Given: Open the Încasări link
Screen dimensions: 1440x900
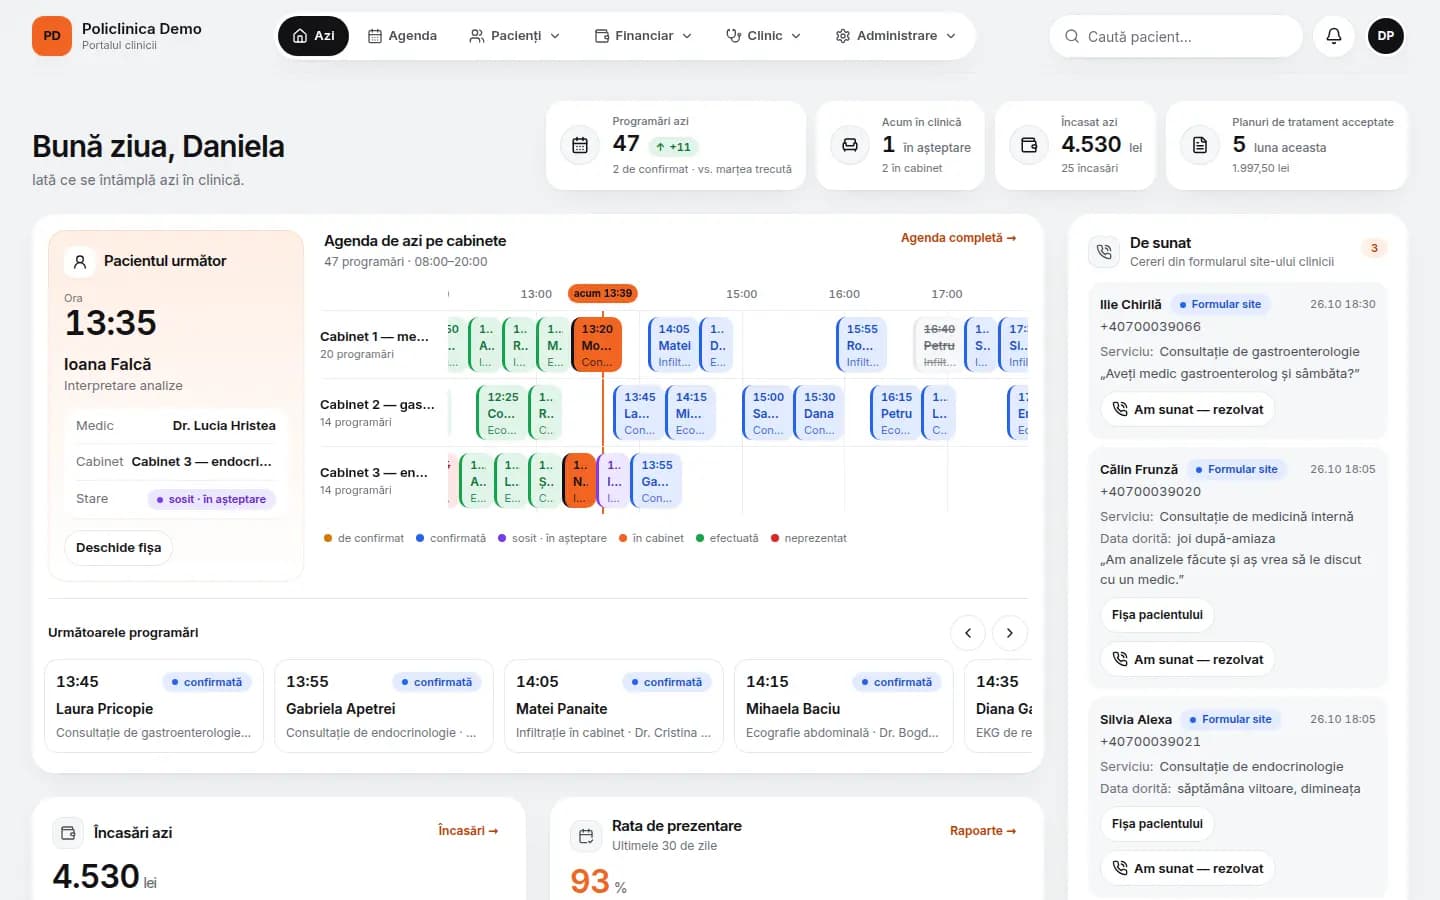Looking at the screenshot, I should point(468,831).
